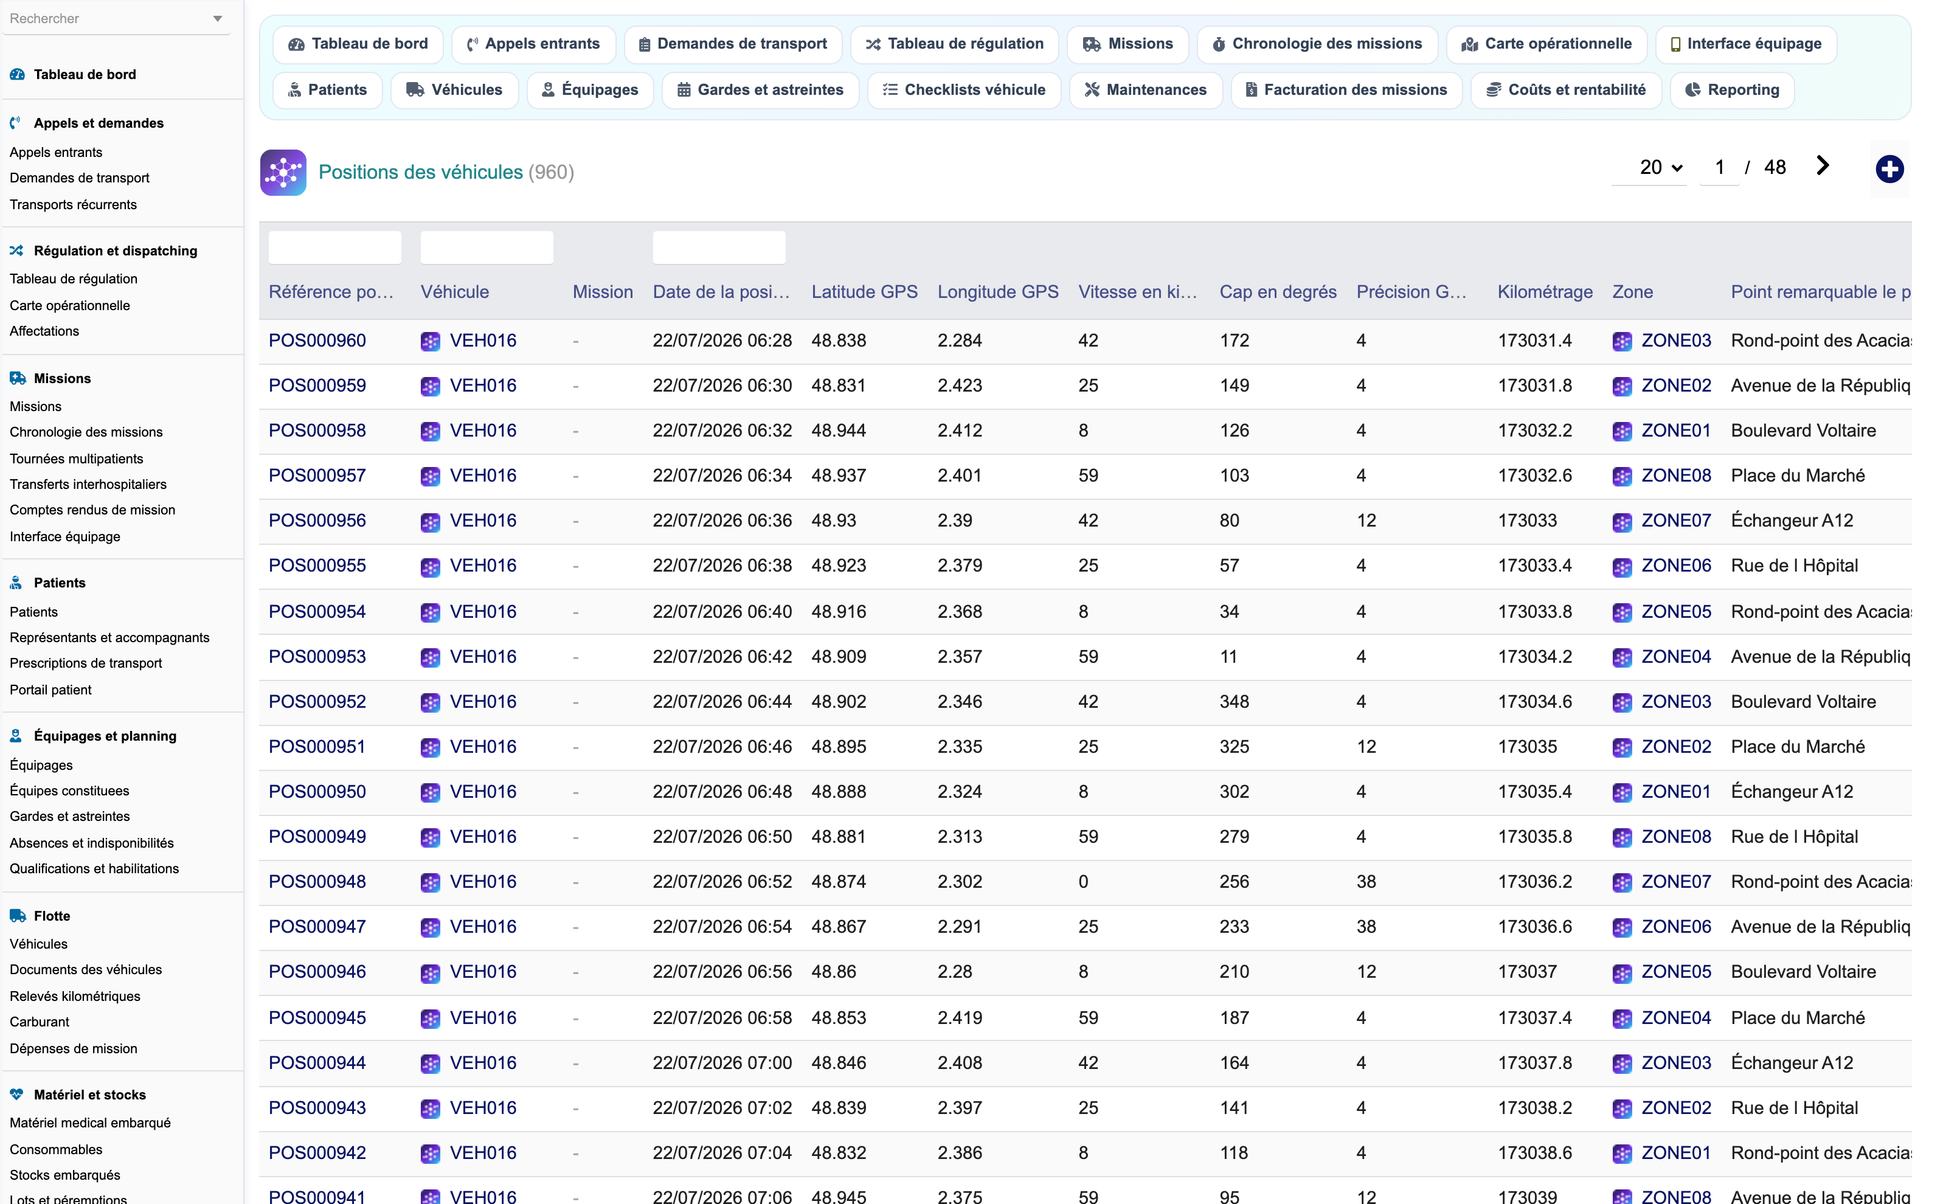Click zone icon beside ZONE08 in POS000957 row
1946x1204 pixels.
click(1622, 477)
